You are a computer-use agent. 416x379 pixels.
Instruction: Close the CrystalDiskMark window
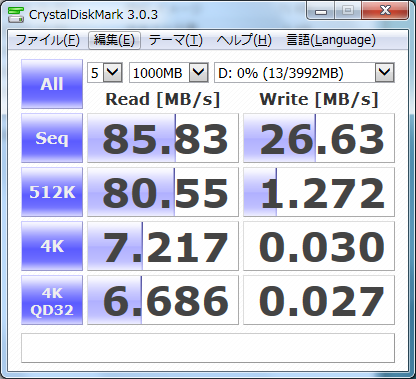385,11
